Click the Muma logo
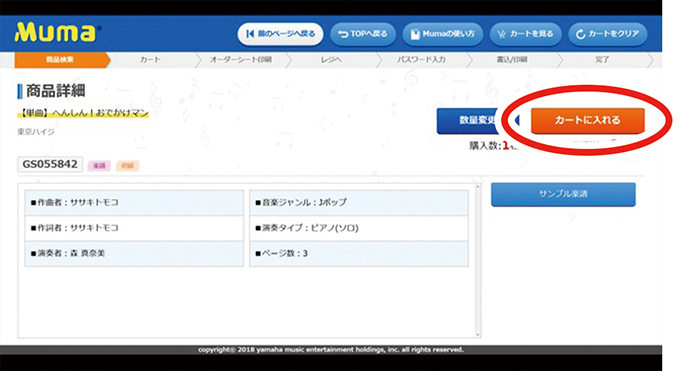 click(x=57, y=33)
